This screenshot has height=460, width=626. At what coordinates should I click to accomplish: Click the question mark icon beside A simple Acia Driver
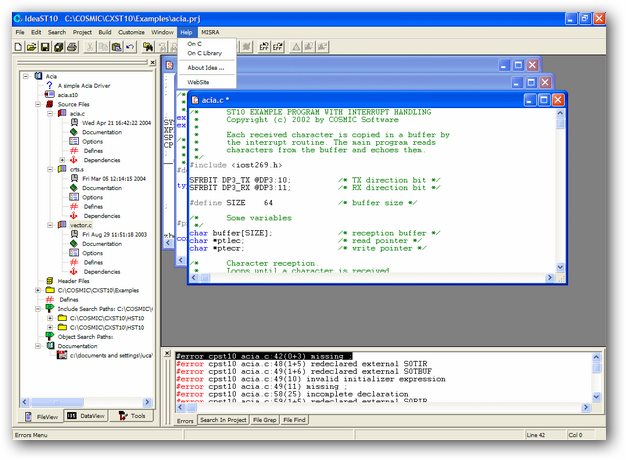pos(50,85)
